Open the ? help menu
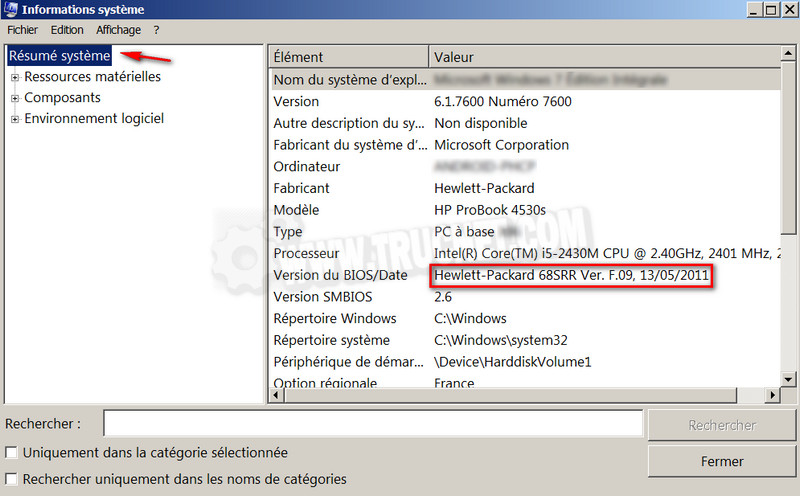Screen dimensions: 800x496 (156, 30)
